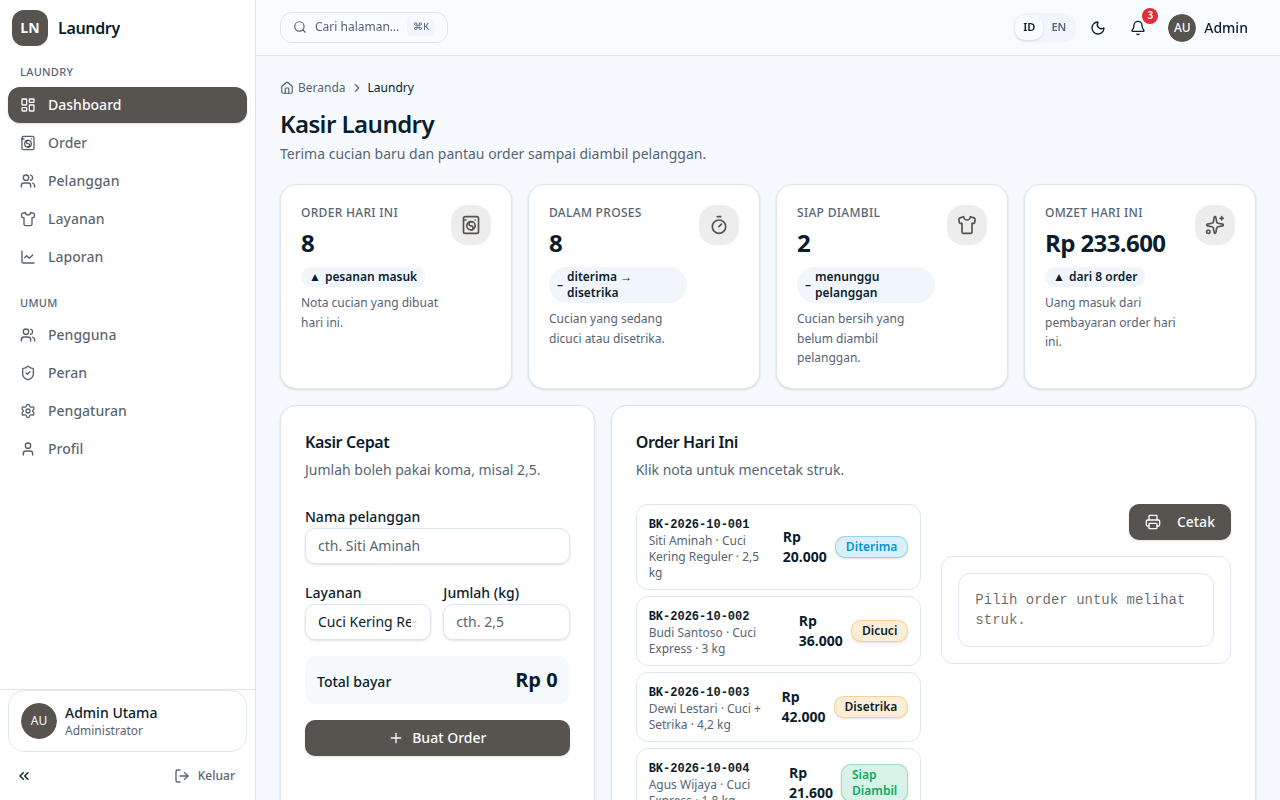Click the LN Laundry logo badge
Screen dimensions: 1280x800
pyautogui.click(x=30, y=28)
